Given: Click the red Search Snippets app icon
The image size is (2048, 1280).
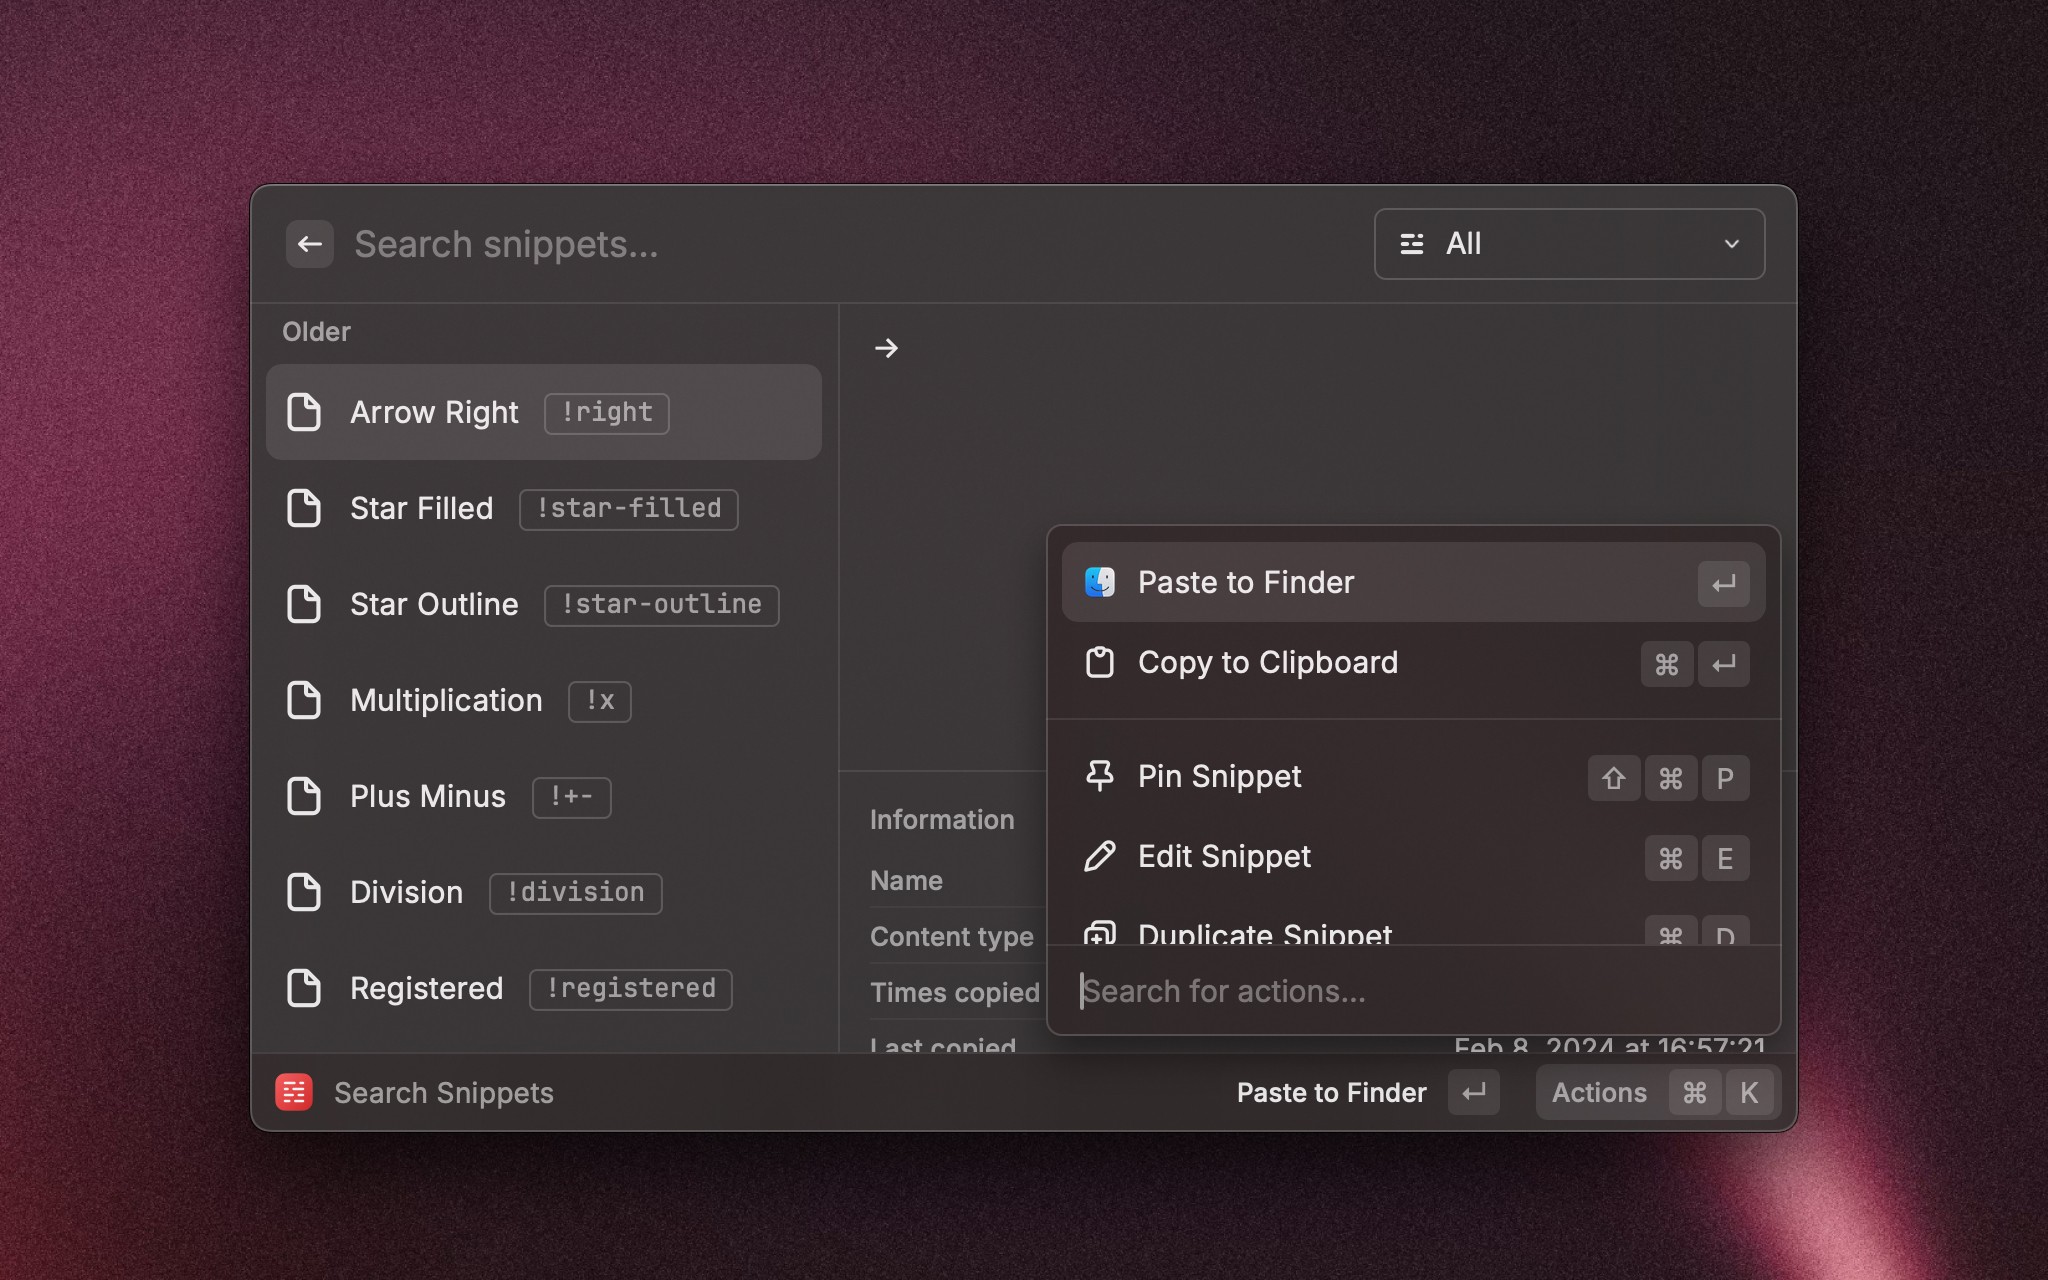Looking at the screenshot, I should click(294, 1092).
